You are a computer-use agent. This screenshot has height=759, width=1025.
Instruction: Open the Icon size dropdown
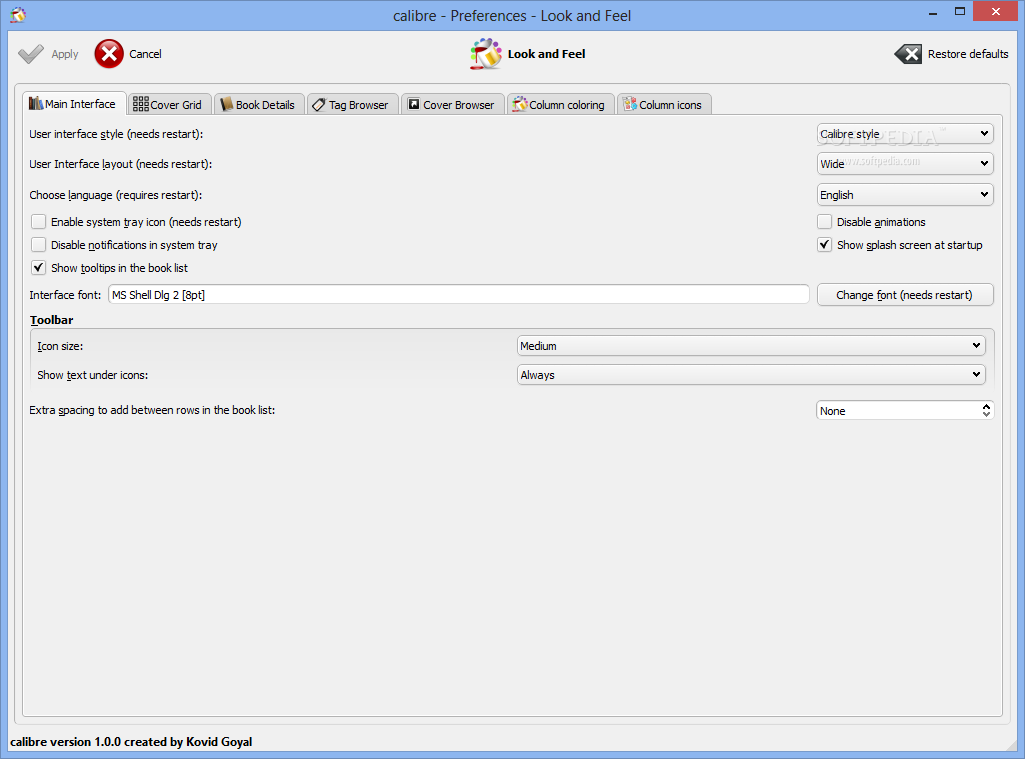[x=750, y=346]
